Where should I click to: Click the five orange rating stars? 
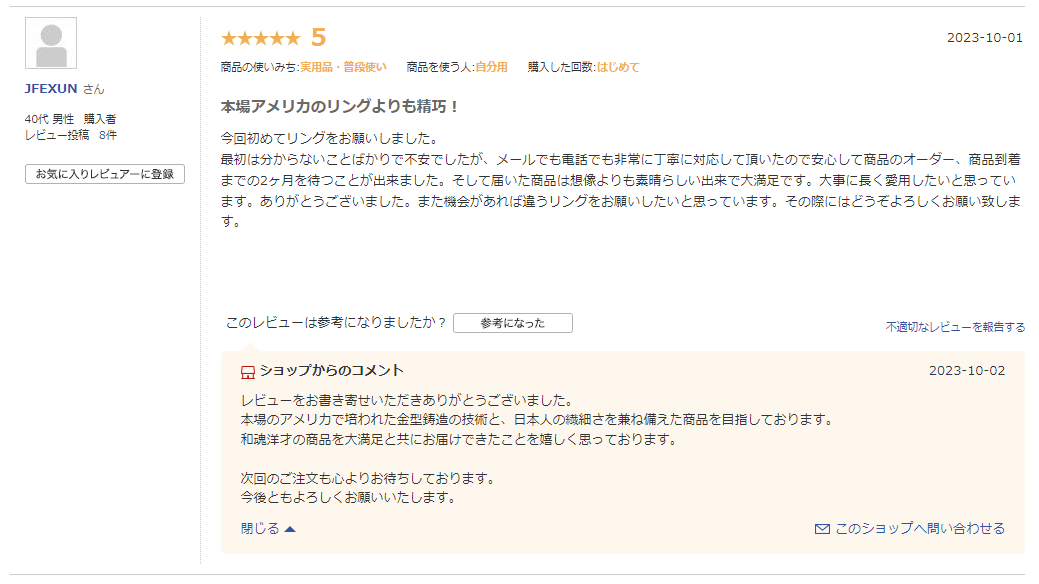pos(260,39)
